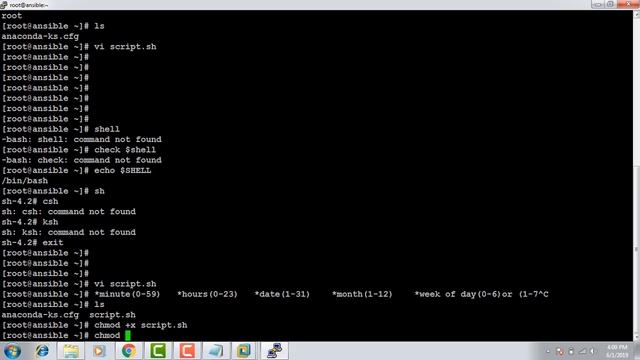The width and height of the screenshot is (640, 360).
Task: Click the green cursor after 'chmod'
Action: (x=128, y=336)
